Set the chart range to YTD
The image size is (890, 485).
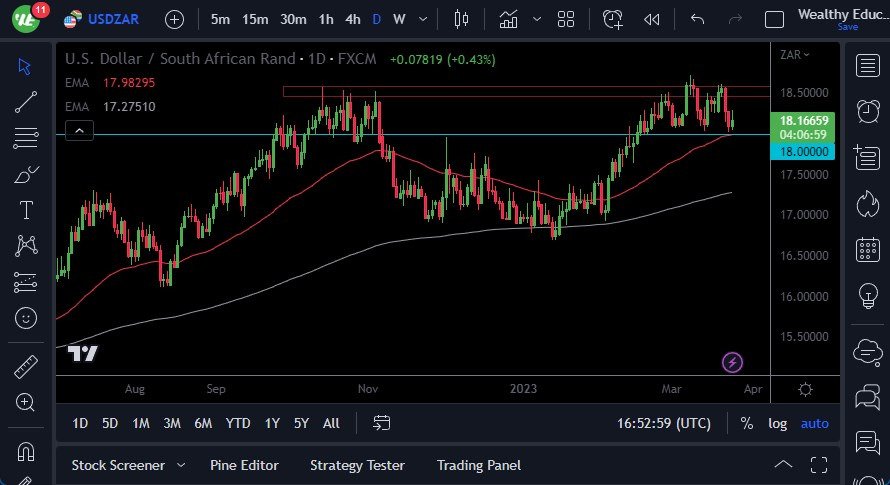238,423
